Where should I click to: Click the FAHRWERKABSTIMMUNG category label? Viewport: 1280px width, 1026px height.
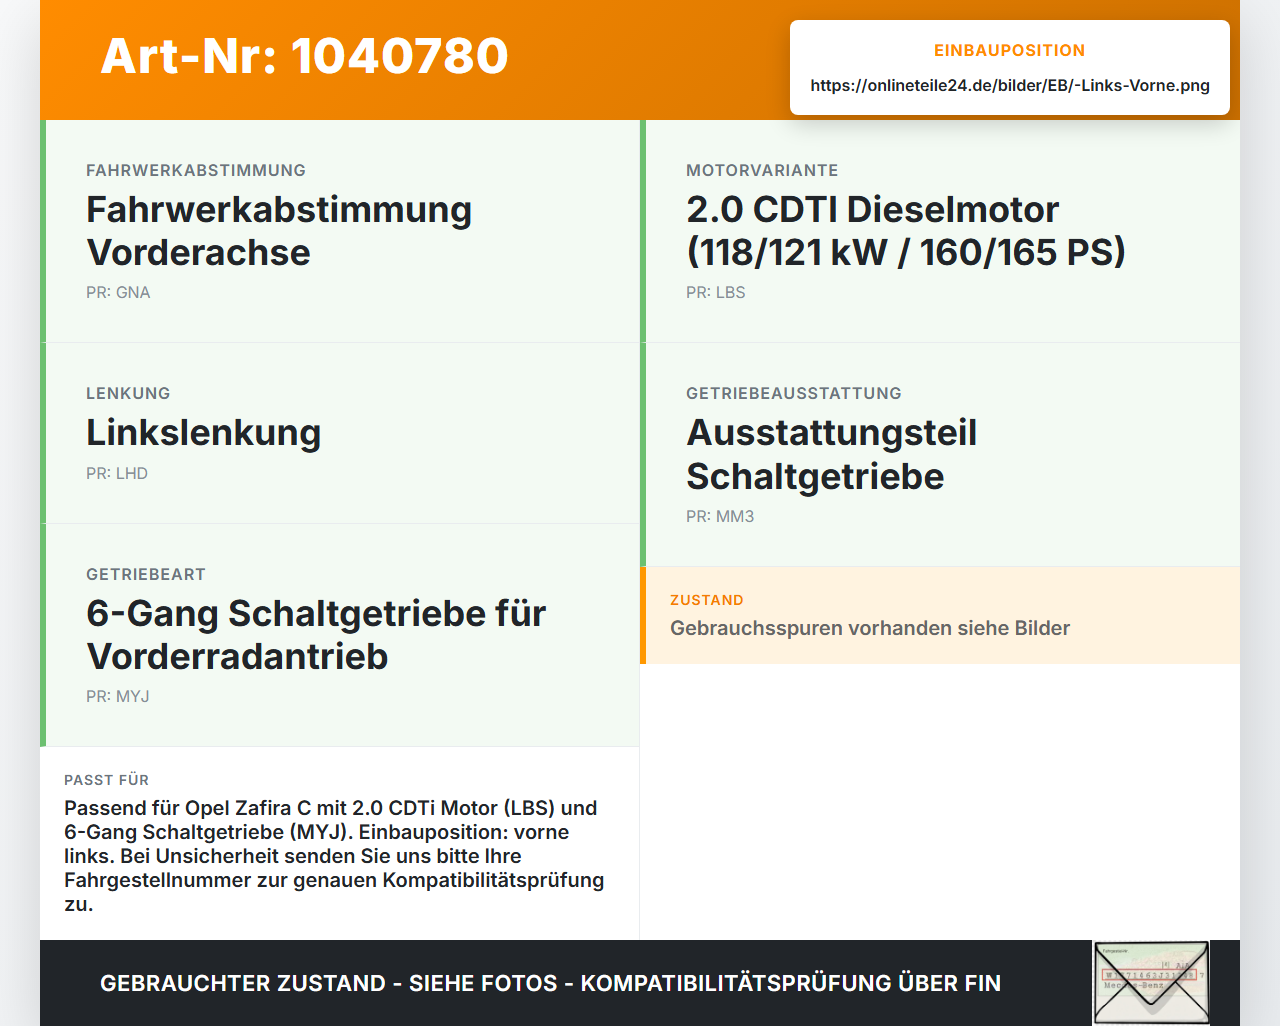click(x=196, y=170)
